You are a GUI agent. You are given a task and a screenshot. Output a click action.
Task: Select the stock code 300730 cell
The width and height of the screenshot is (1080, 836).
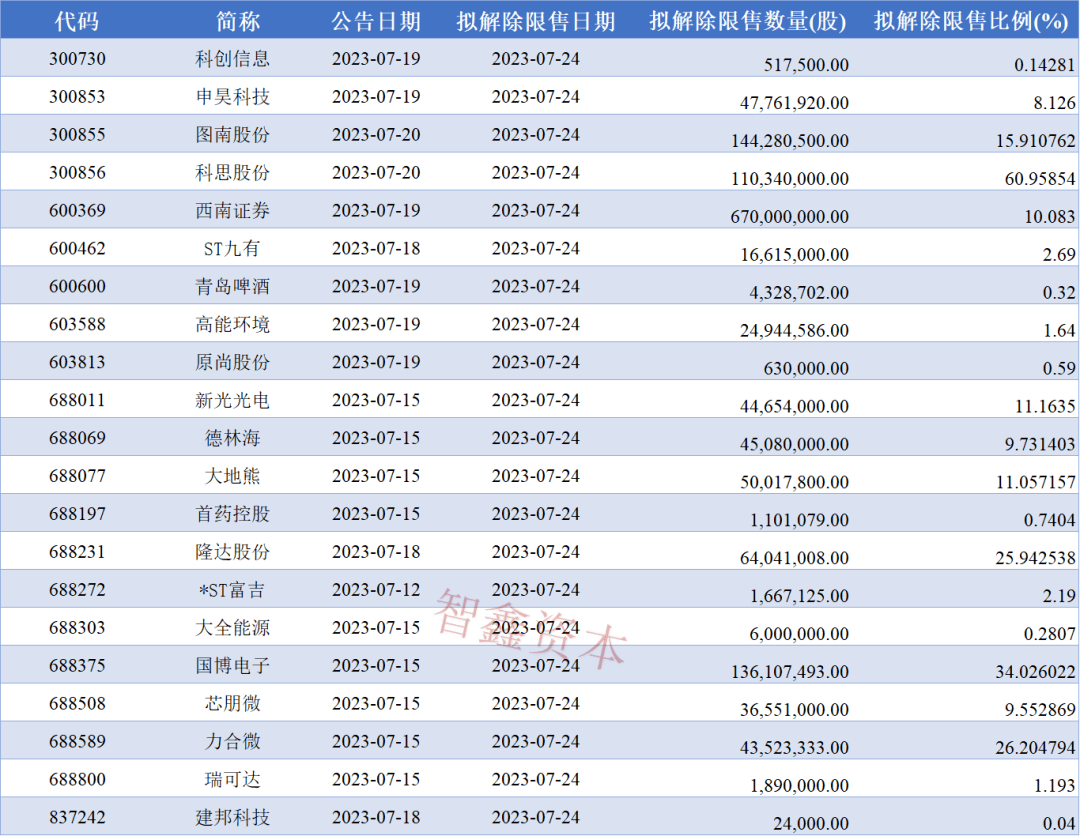tap(76, 59)
